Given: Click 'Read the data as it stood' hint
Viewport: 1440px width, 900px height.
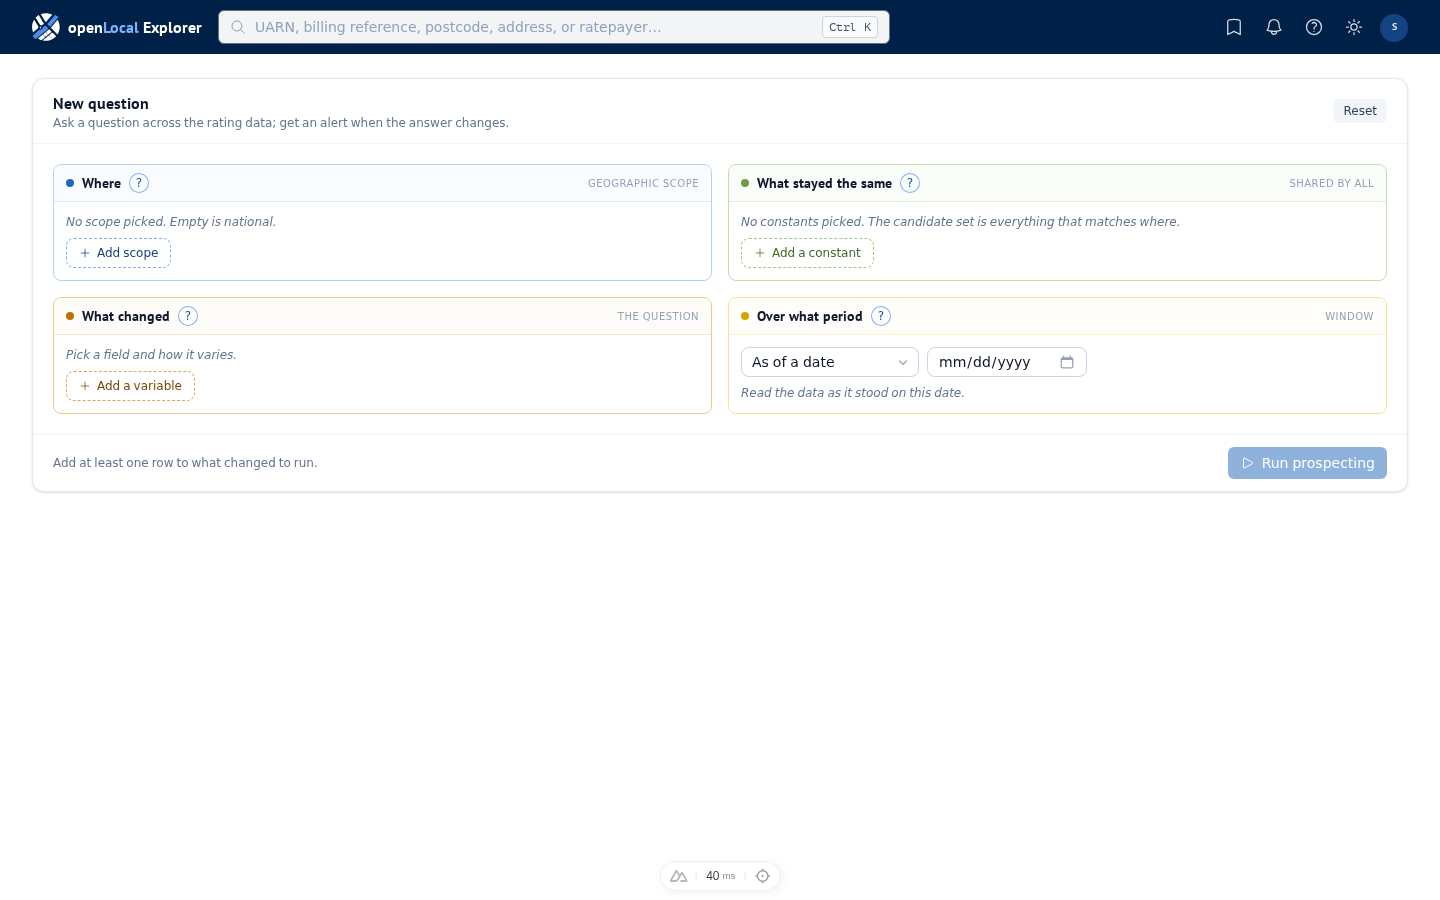Looking at the screenshot, I should click(x=852, y=393).
